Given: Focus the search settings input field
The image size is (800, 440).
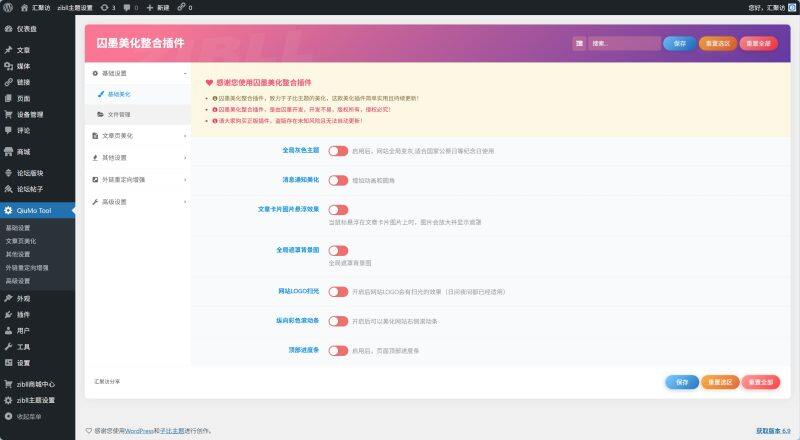Looking at the screenshot, I should pyautogui.click(x=624, y=43).
